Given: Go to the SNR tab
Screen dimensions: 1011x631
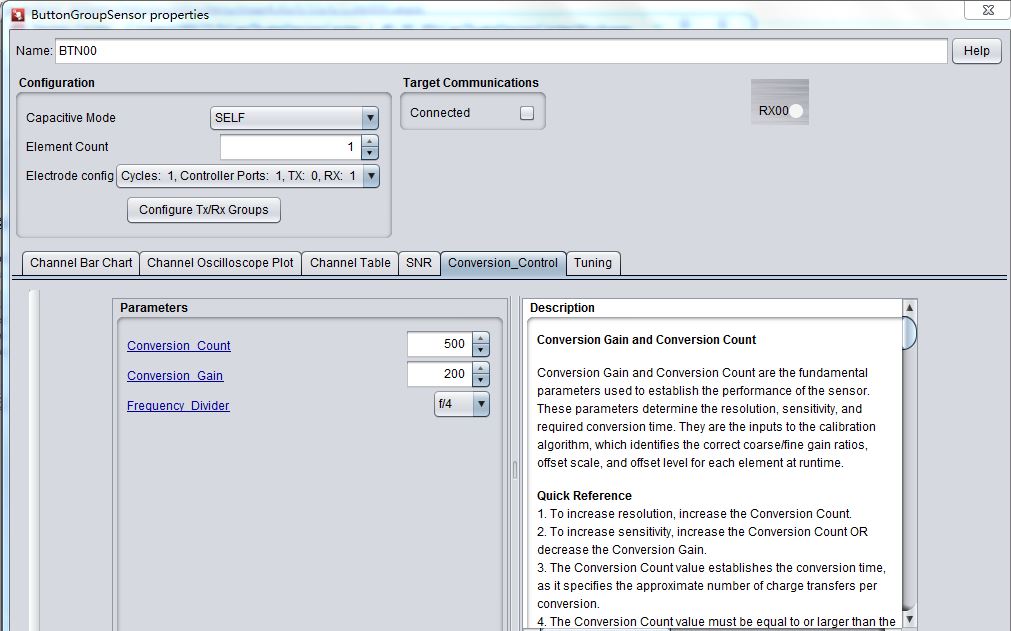Looking at the screenshot, I should point(419,263).
